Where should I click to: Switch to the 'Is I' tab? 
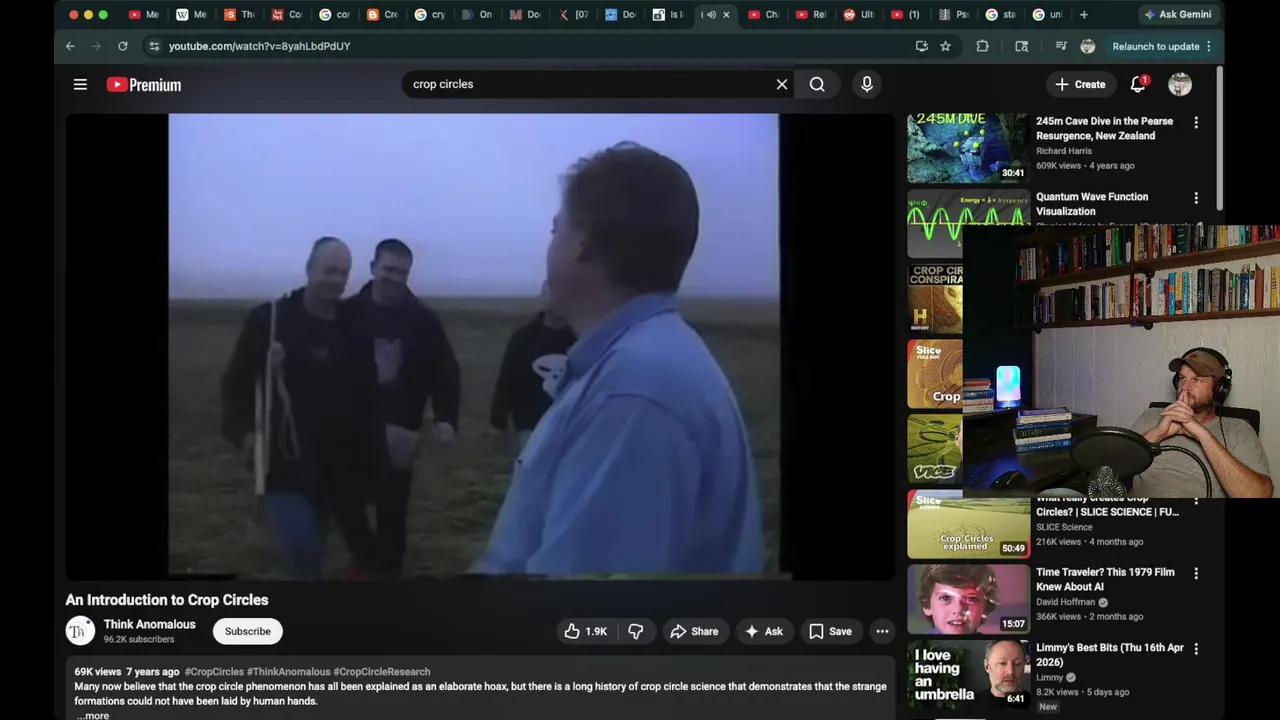click(x=669, y=15)
